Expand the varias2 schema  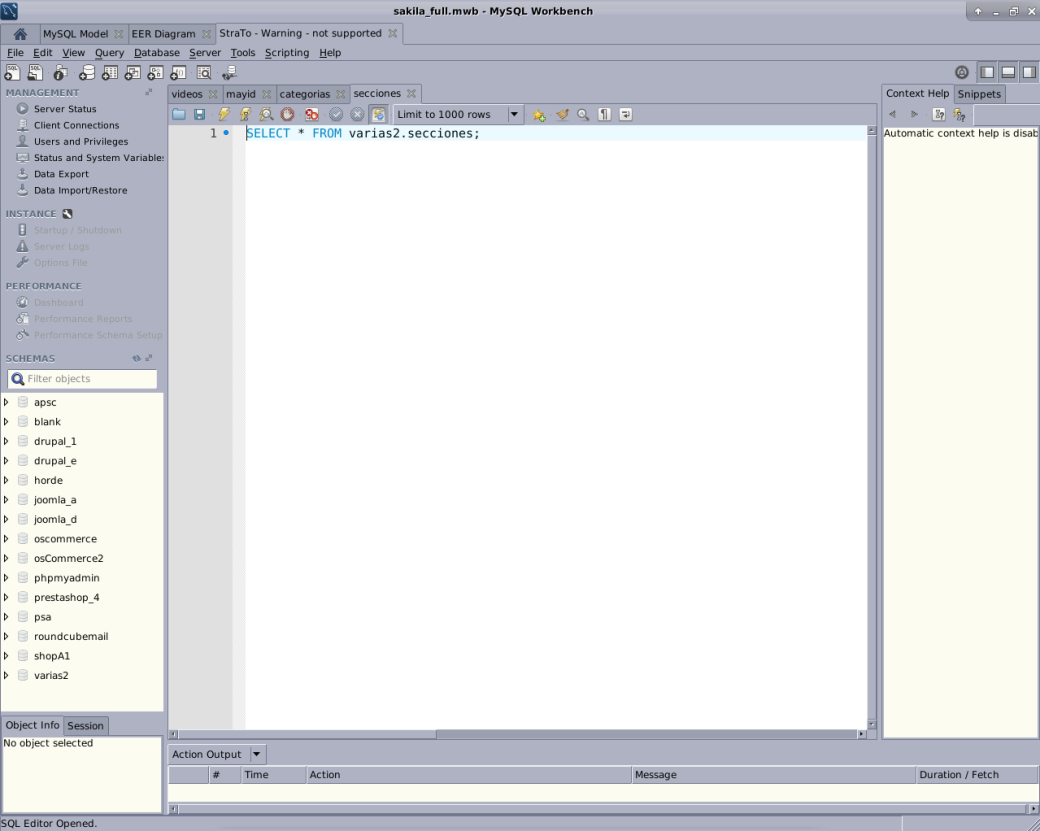tap(6, 676)
